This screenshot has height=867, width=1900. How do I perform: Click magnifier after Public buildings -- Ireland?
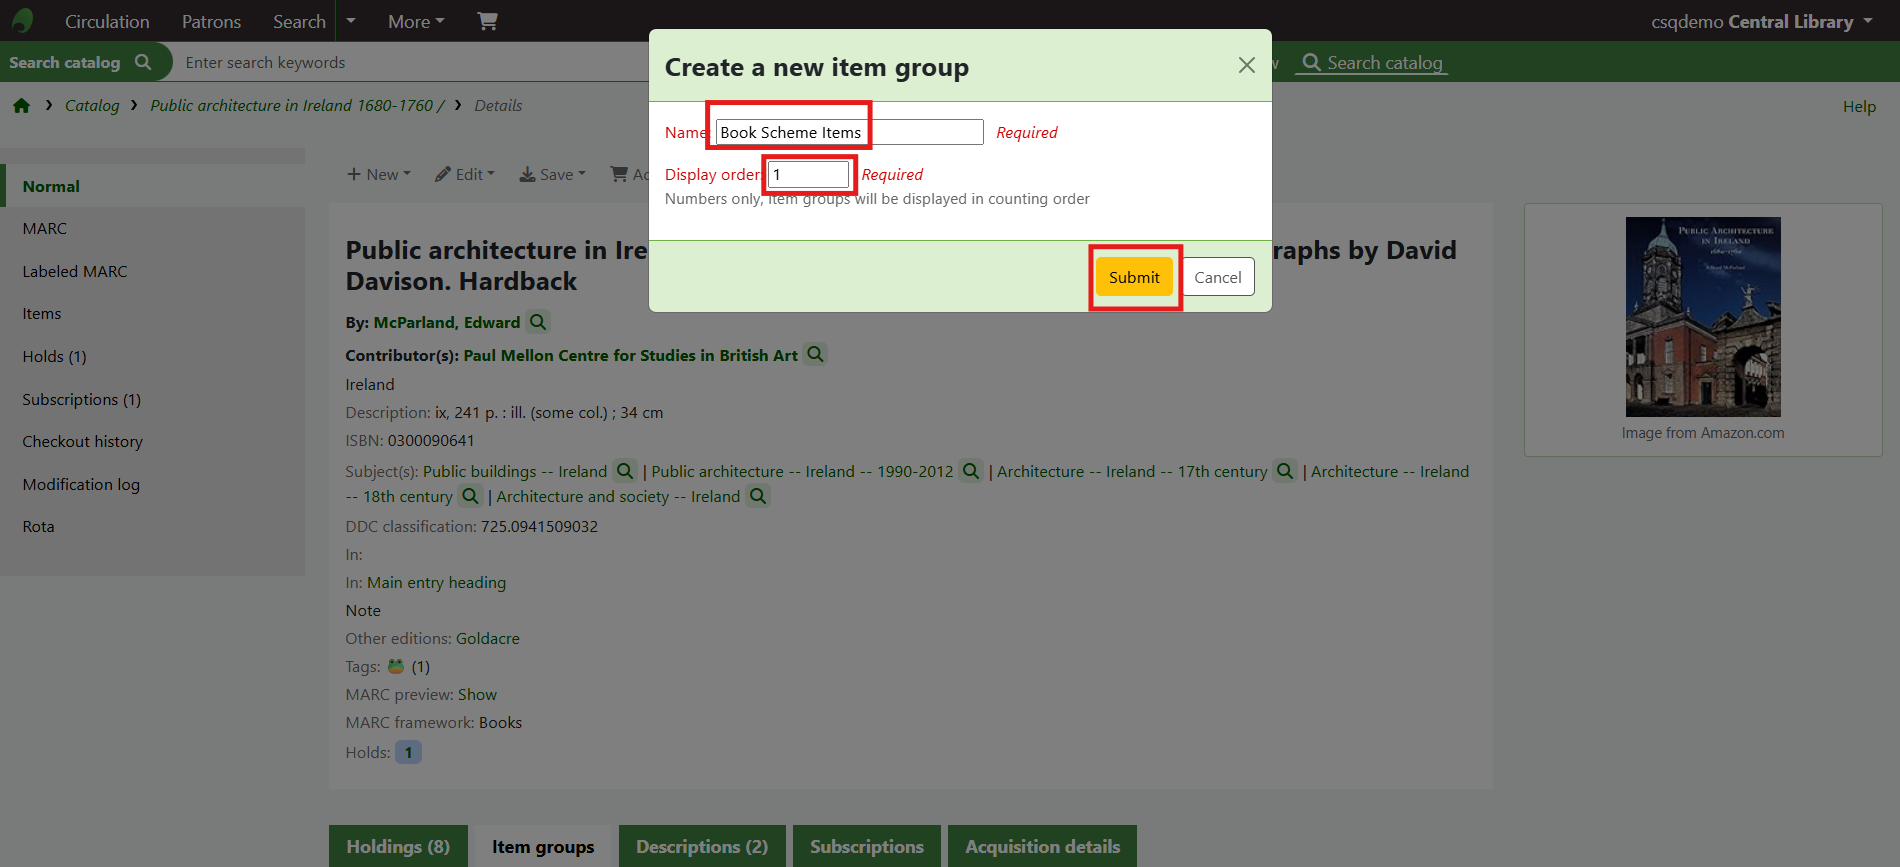click(x=625, y=470)
